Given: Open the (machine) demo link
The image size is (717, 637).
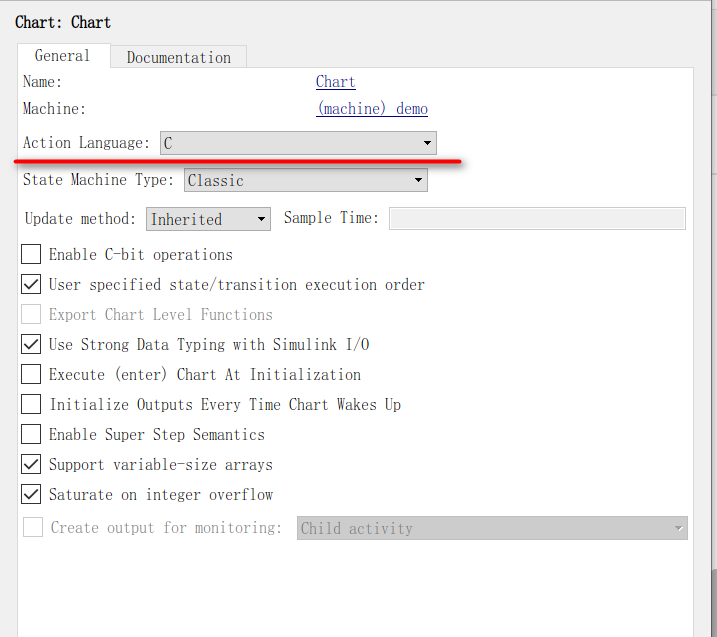Looking at the screenshot, I should coord(372,109).
